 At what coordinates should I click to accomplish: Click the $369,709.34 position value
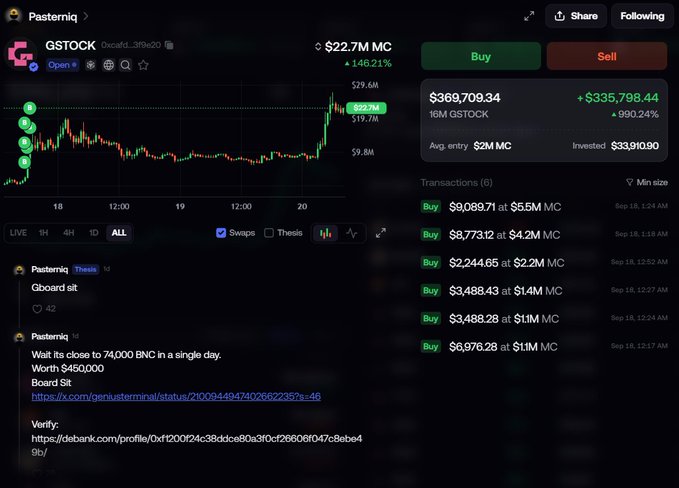click(x=465, y=98)
